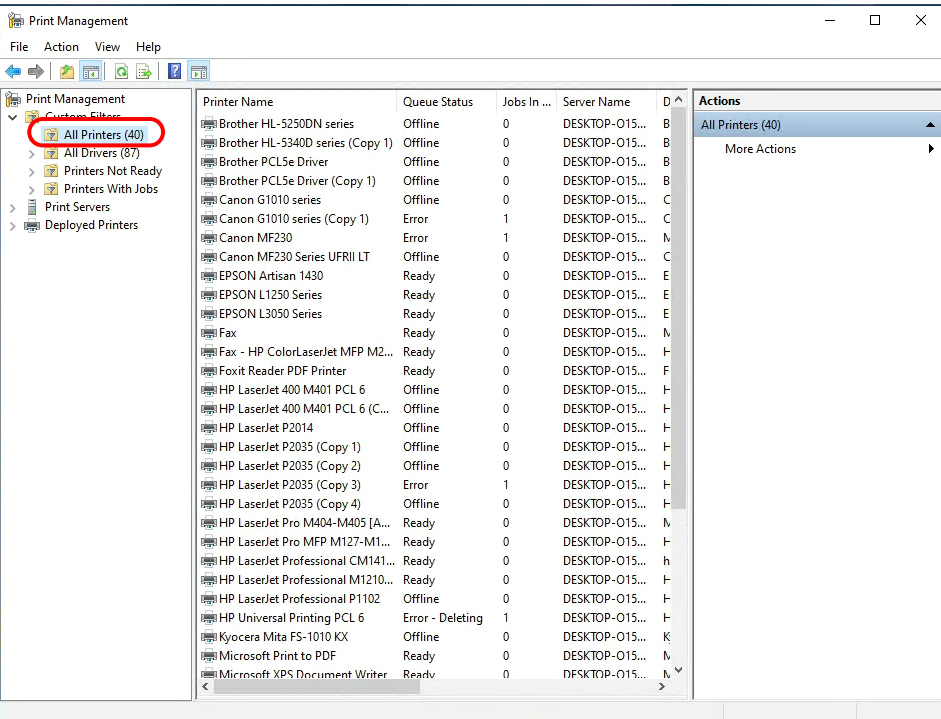Toggle Show/Hide Action Pane toolbar icon
Image resolution: width=941 pixels, height=719 pixels.
[x=199, y=72]
